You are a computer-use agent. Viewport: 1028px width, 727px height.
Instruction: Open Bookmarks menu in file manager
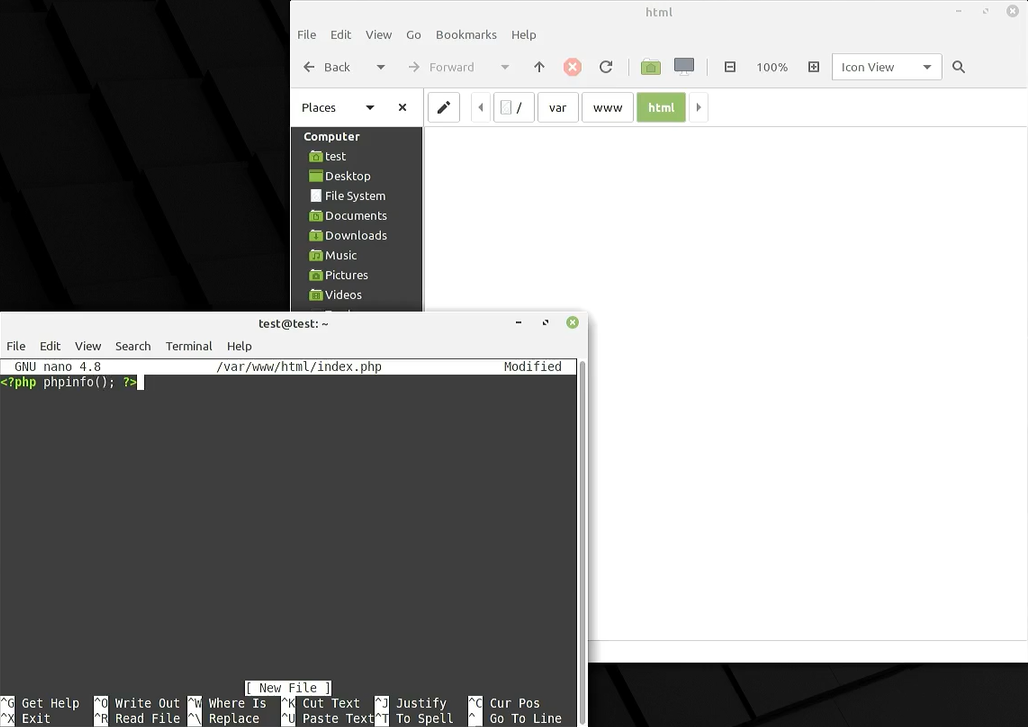tap(466, 35)
